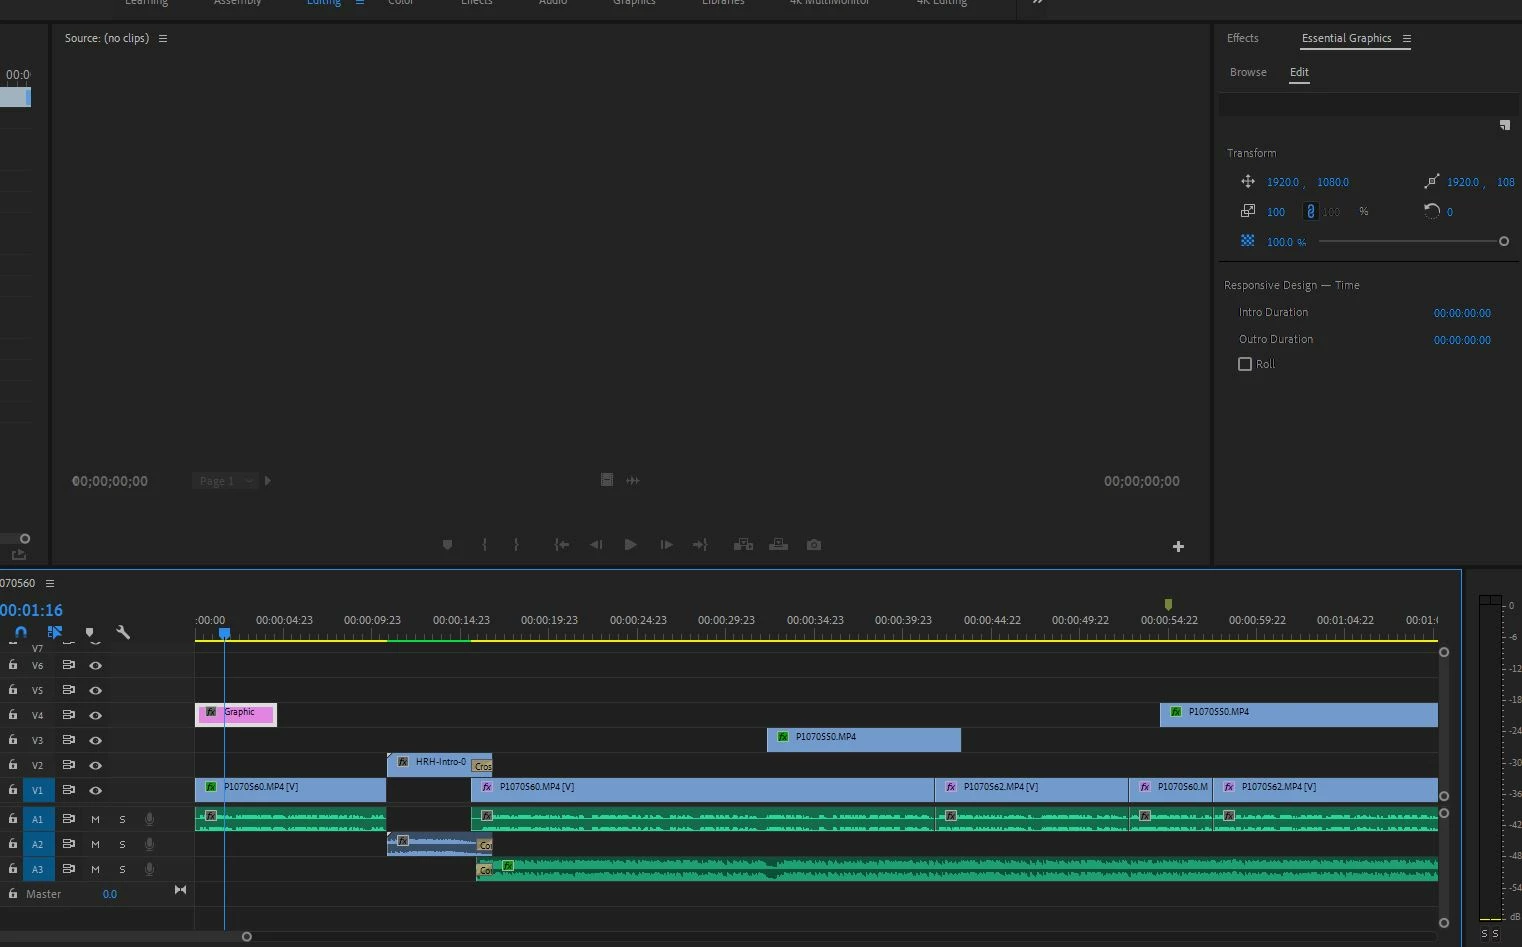
Task: Click the Outro Duration timecode value
Action: (1462, 340)
